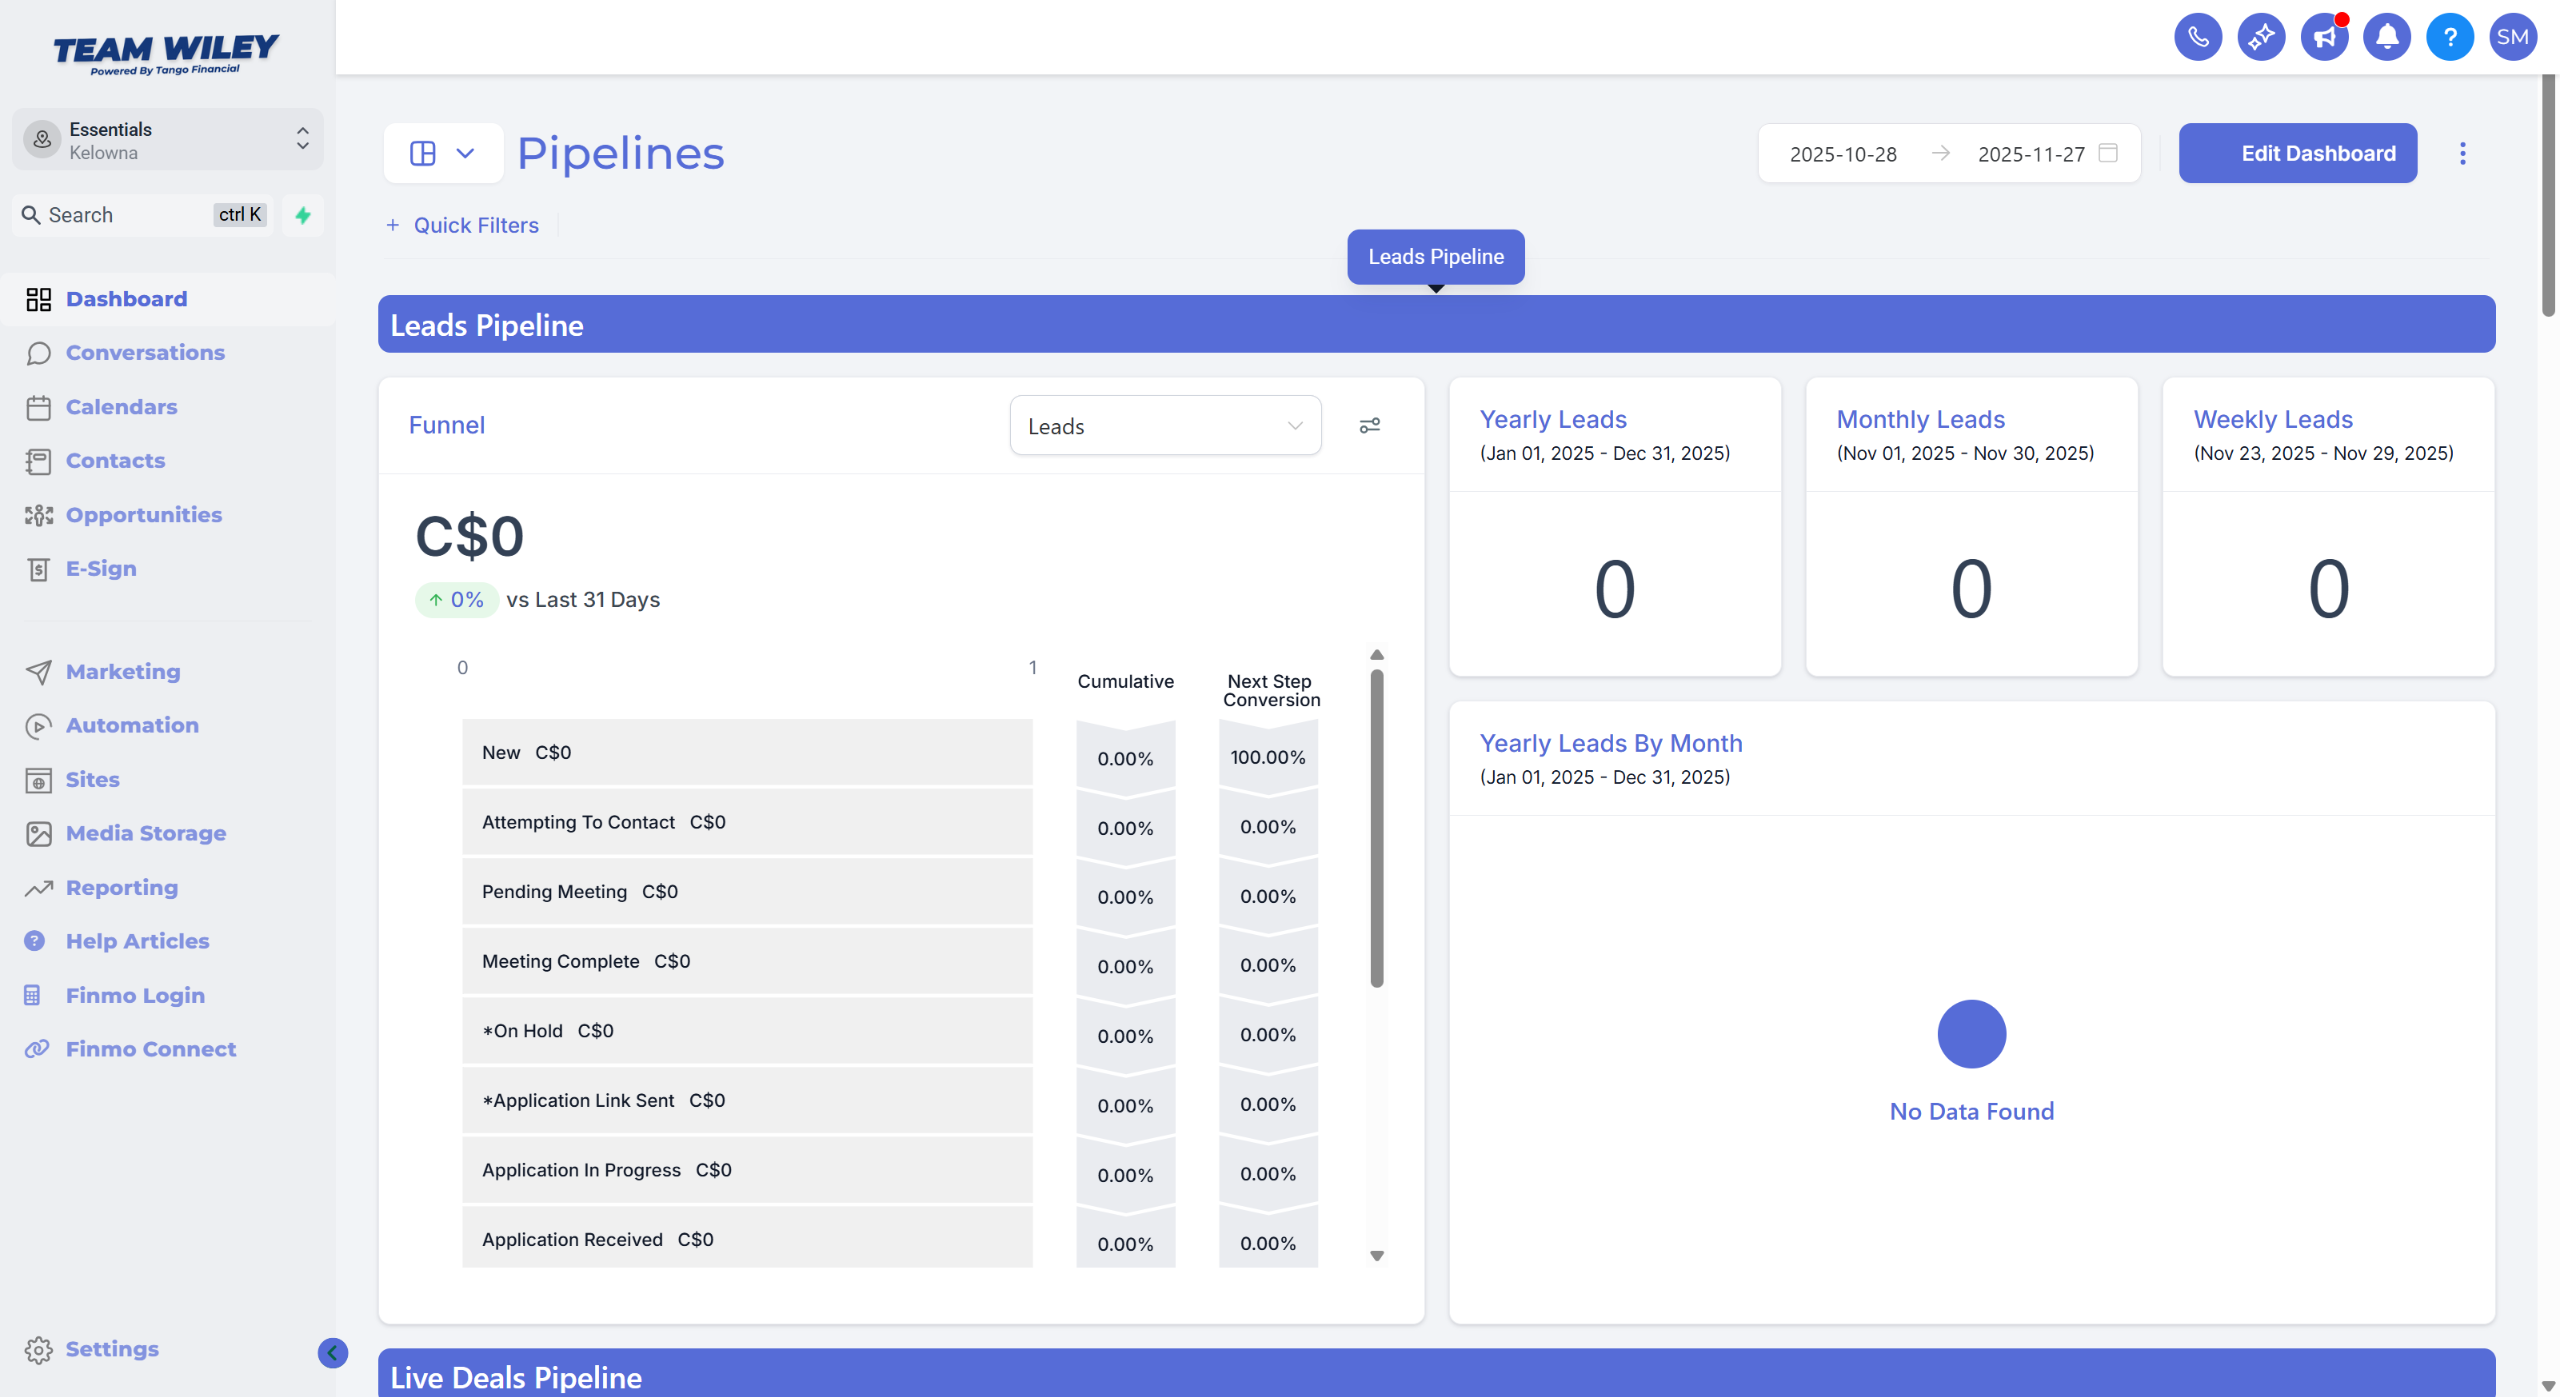This screenshot has height=1397, width=2560.
Task: Open the AI sparkle assistant icon
Action: (2260, 38)
